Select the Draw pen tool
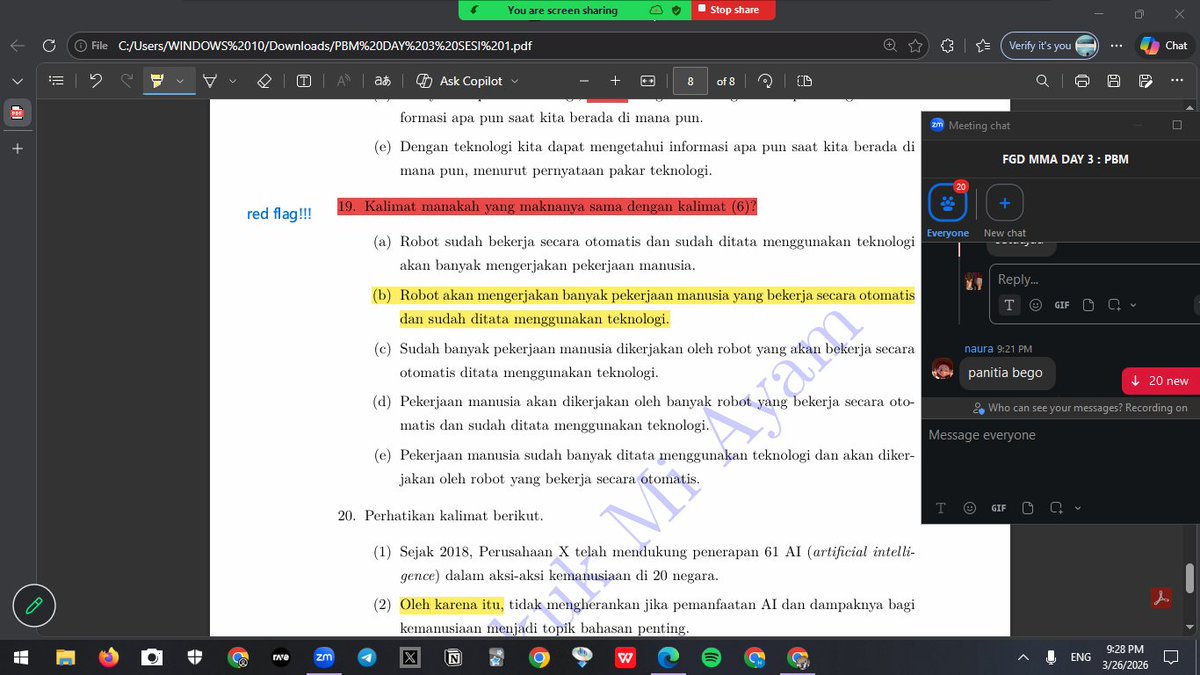The width and height of the screenshot is (1200, 675). 210,81
